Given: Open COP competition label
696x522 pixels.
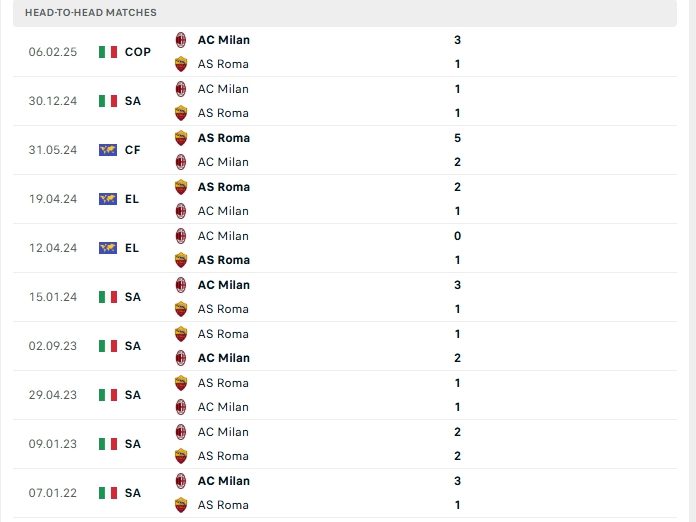Looking at the screenshot, I should point(138,52).
